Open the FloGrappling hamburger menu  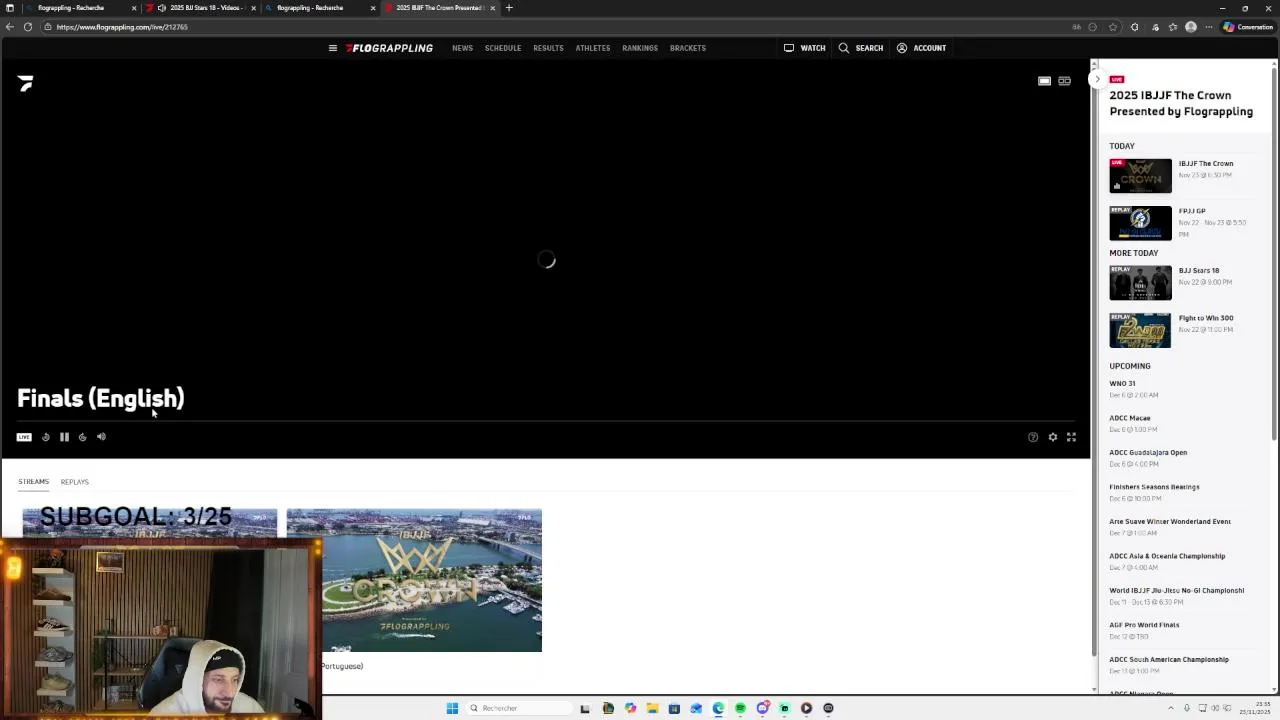click(333, 48)
